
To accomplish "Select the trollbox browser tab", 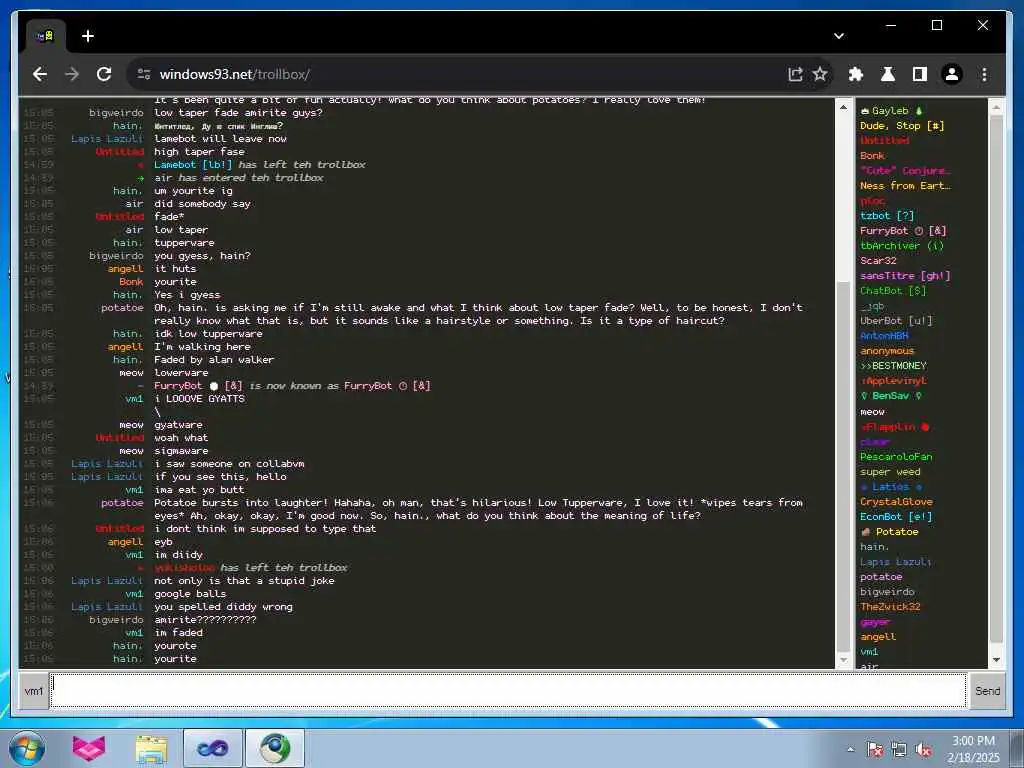I will coord(45,37).
